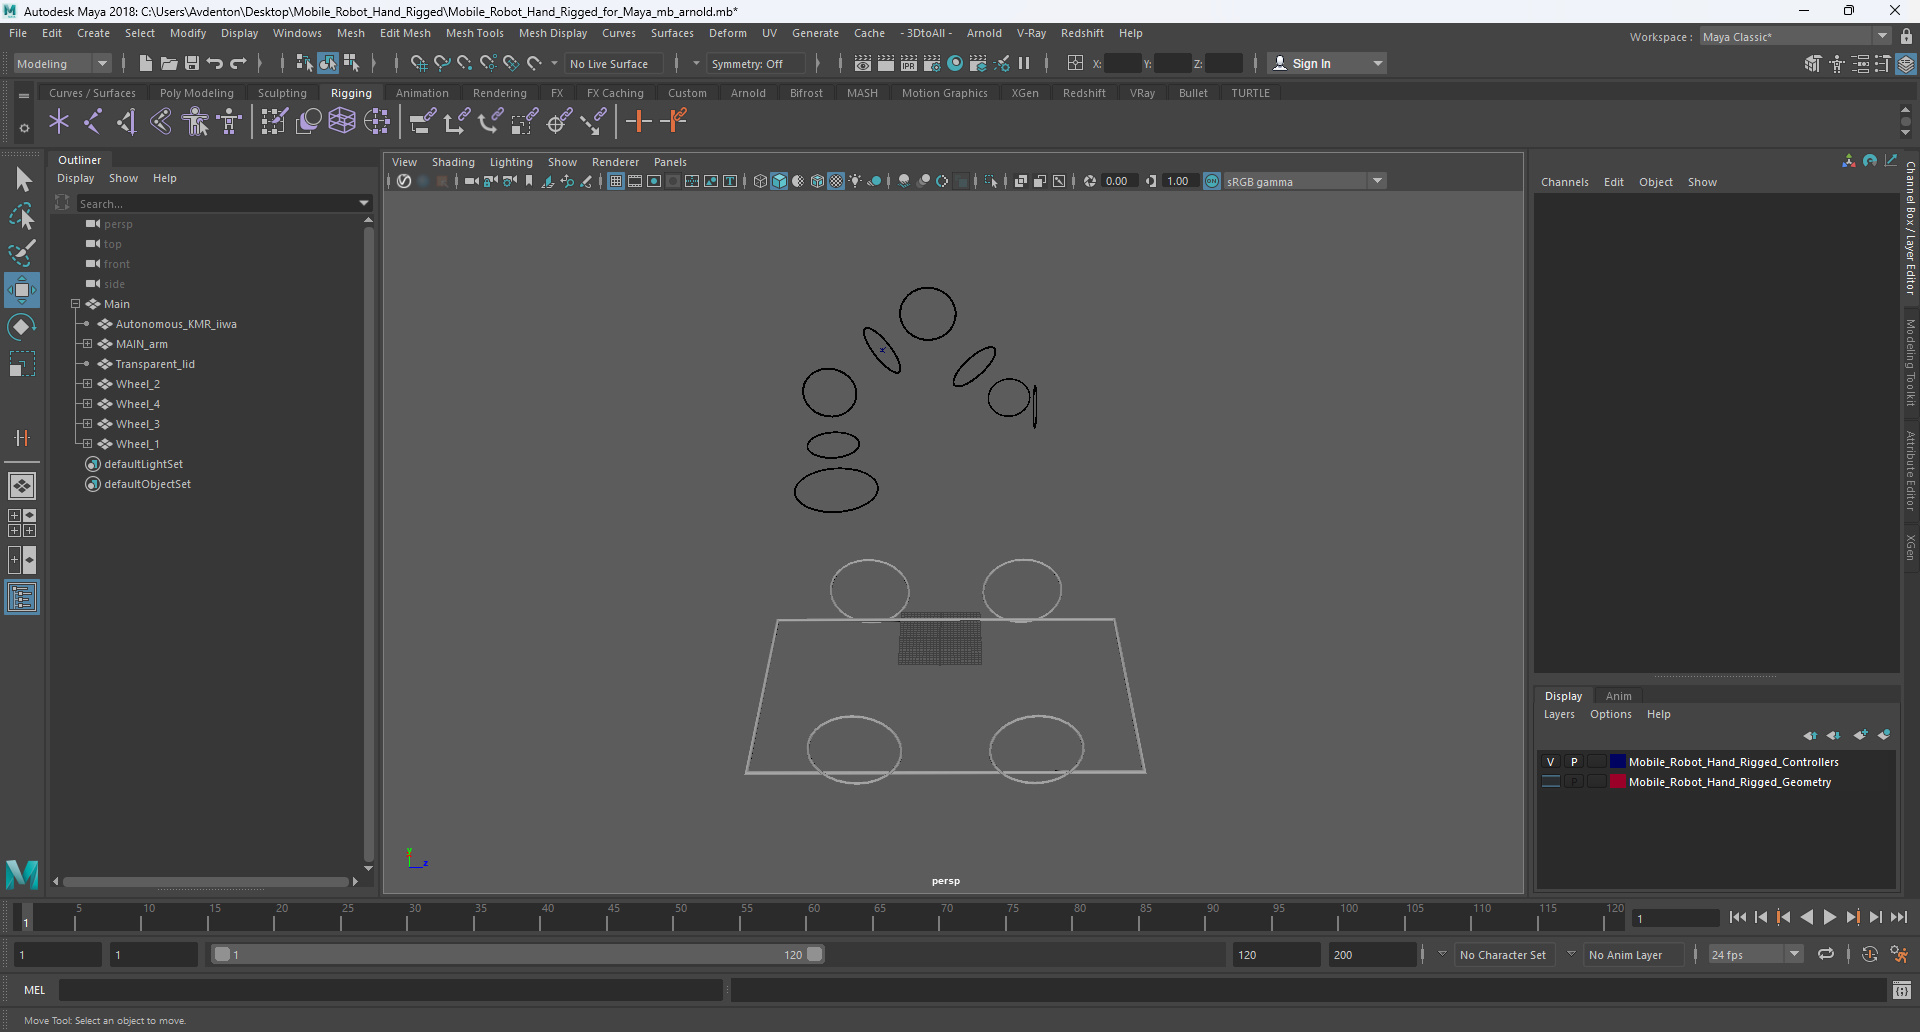Select the arrow Select tool
This screenshot has width=1920, height=1032.
click(x=22, y=179)
